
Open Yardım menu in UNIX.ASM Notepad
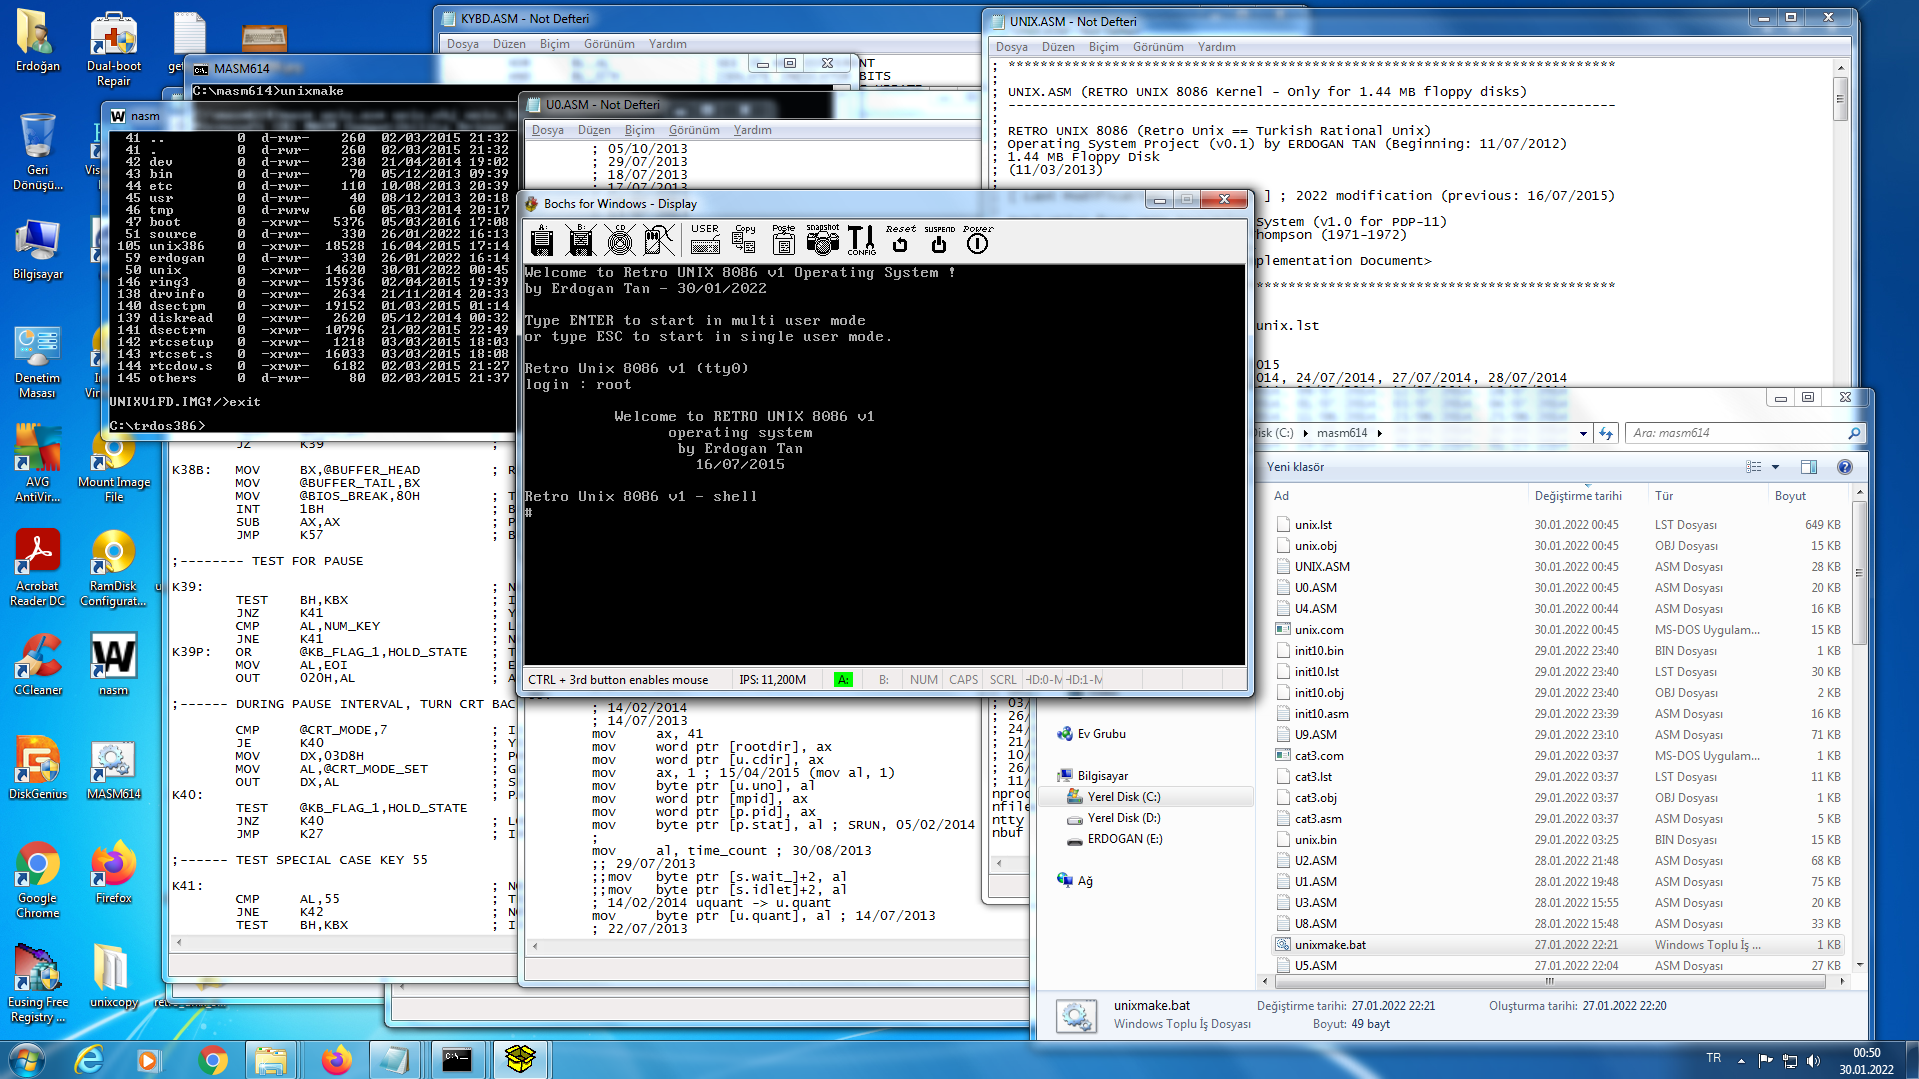[x=1217, y=47]
